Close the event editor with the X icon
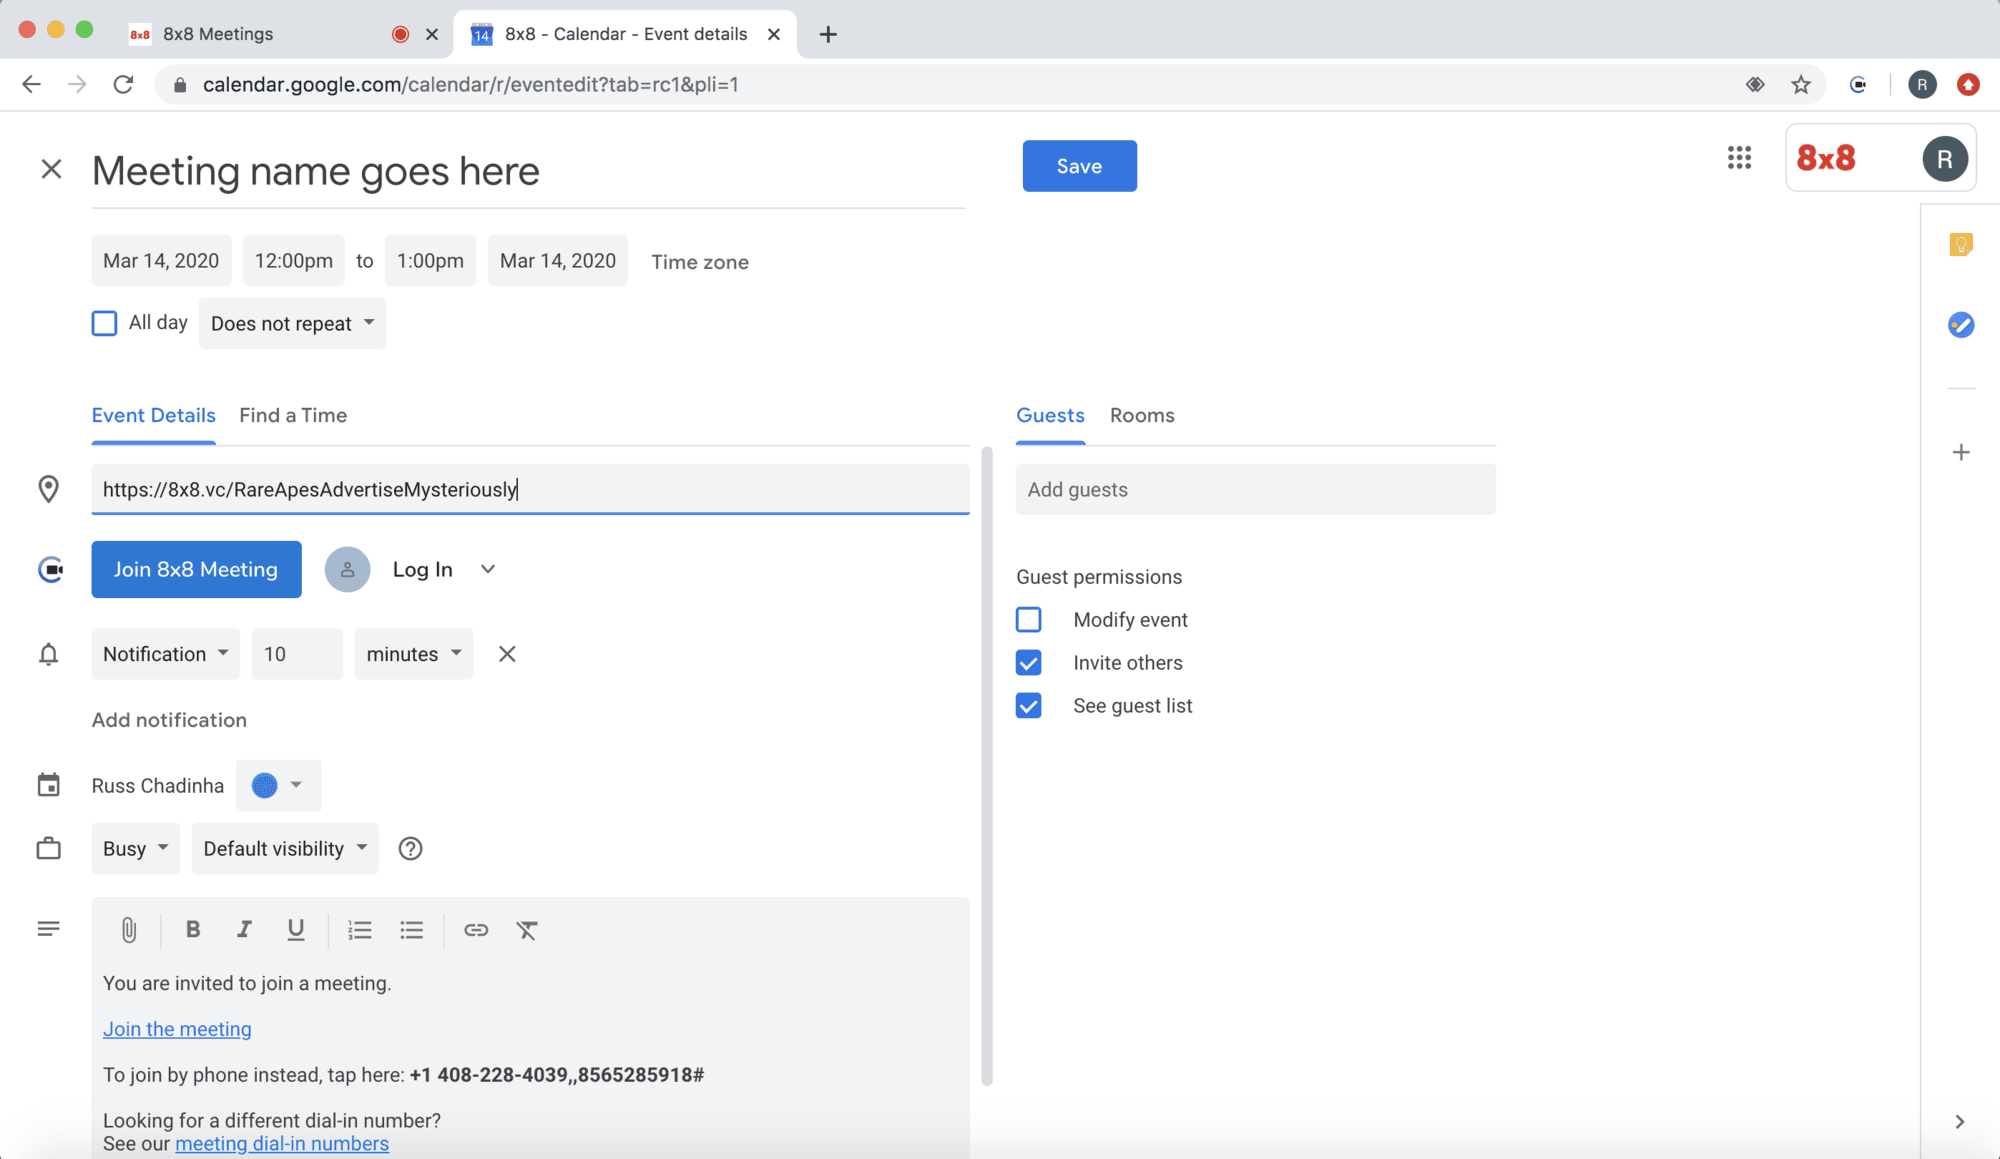This screenshot has width=2000, height=1159. (x=51, y=169)
